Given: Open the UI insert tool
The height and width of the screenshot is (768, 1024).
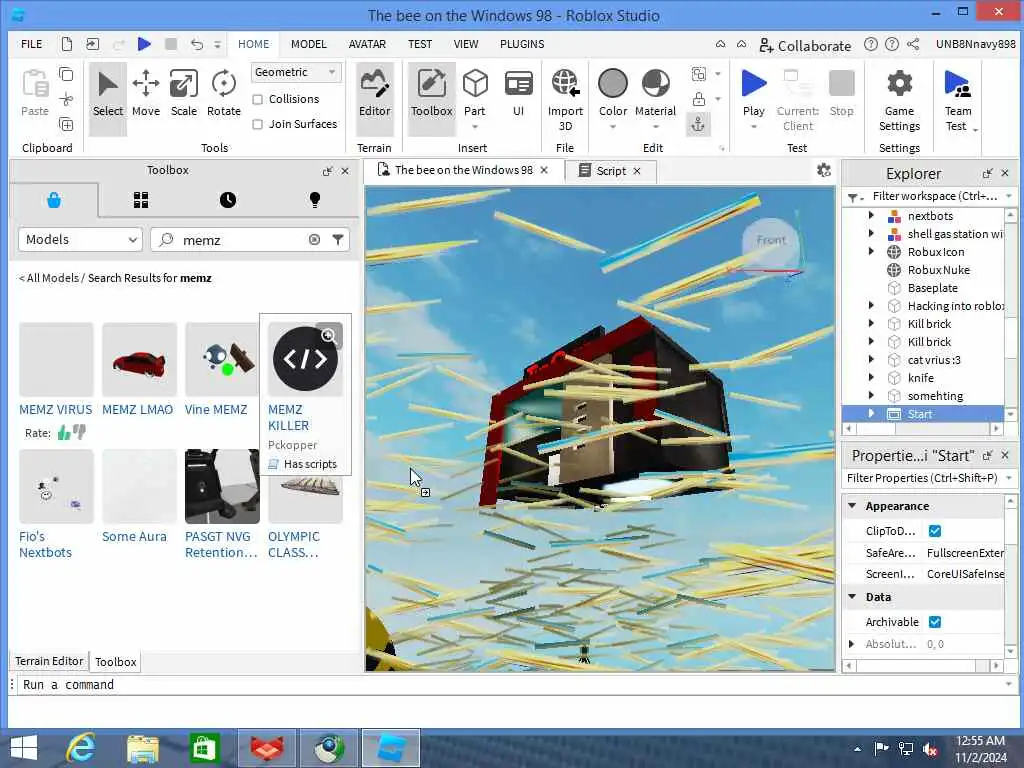Looking at the screenshot, I should point(519,93).
